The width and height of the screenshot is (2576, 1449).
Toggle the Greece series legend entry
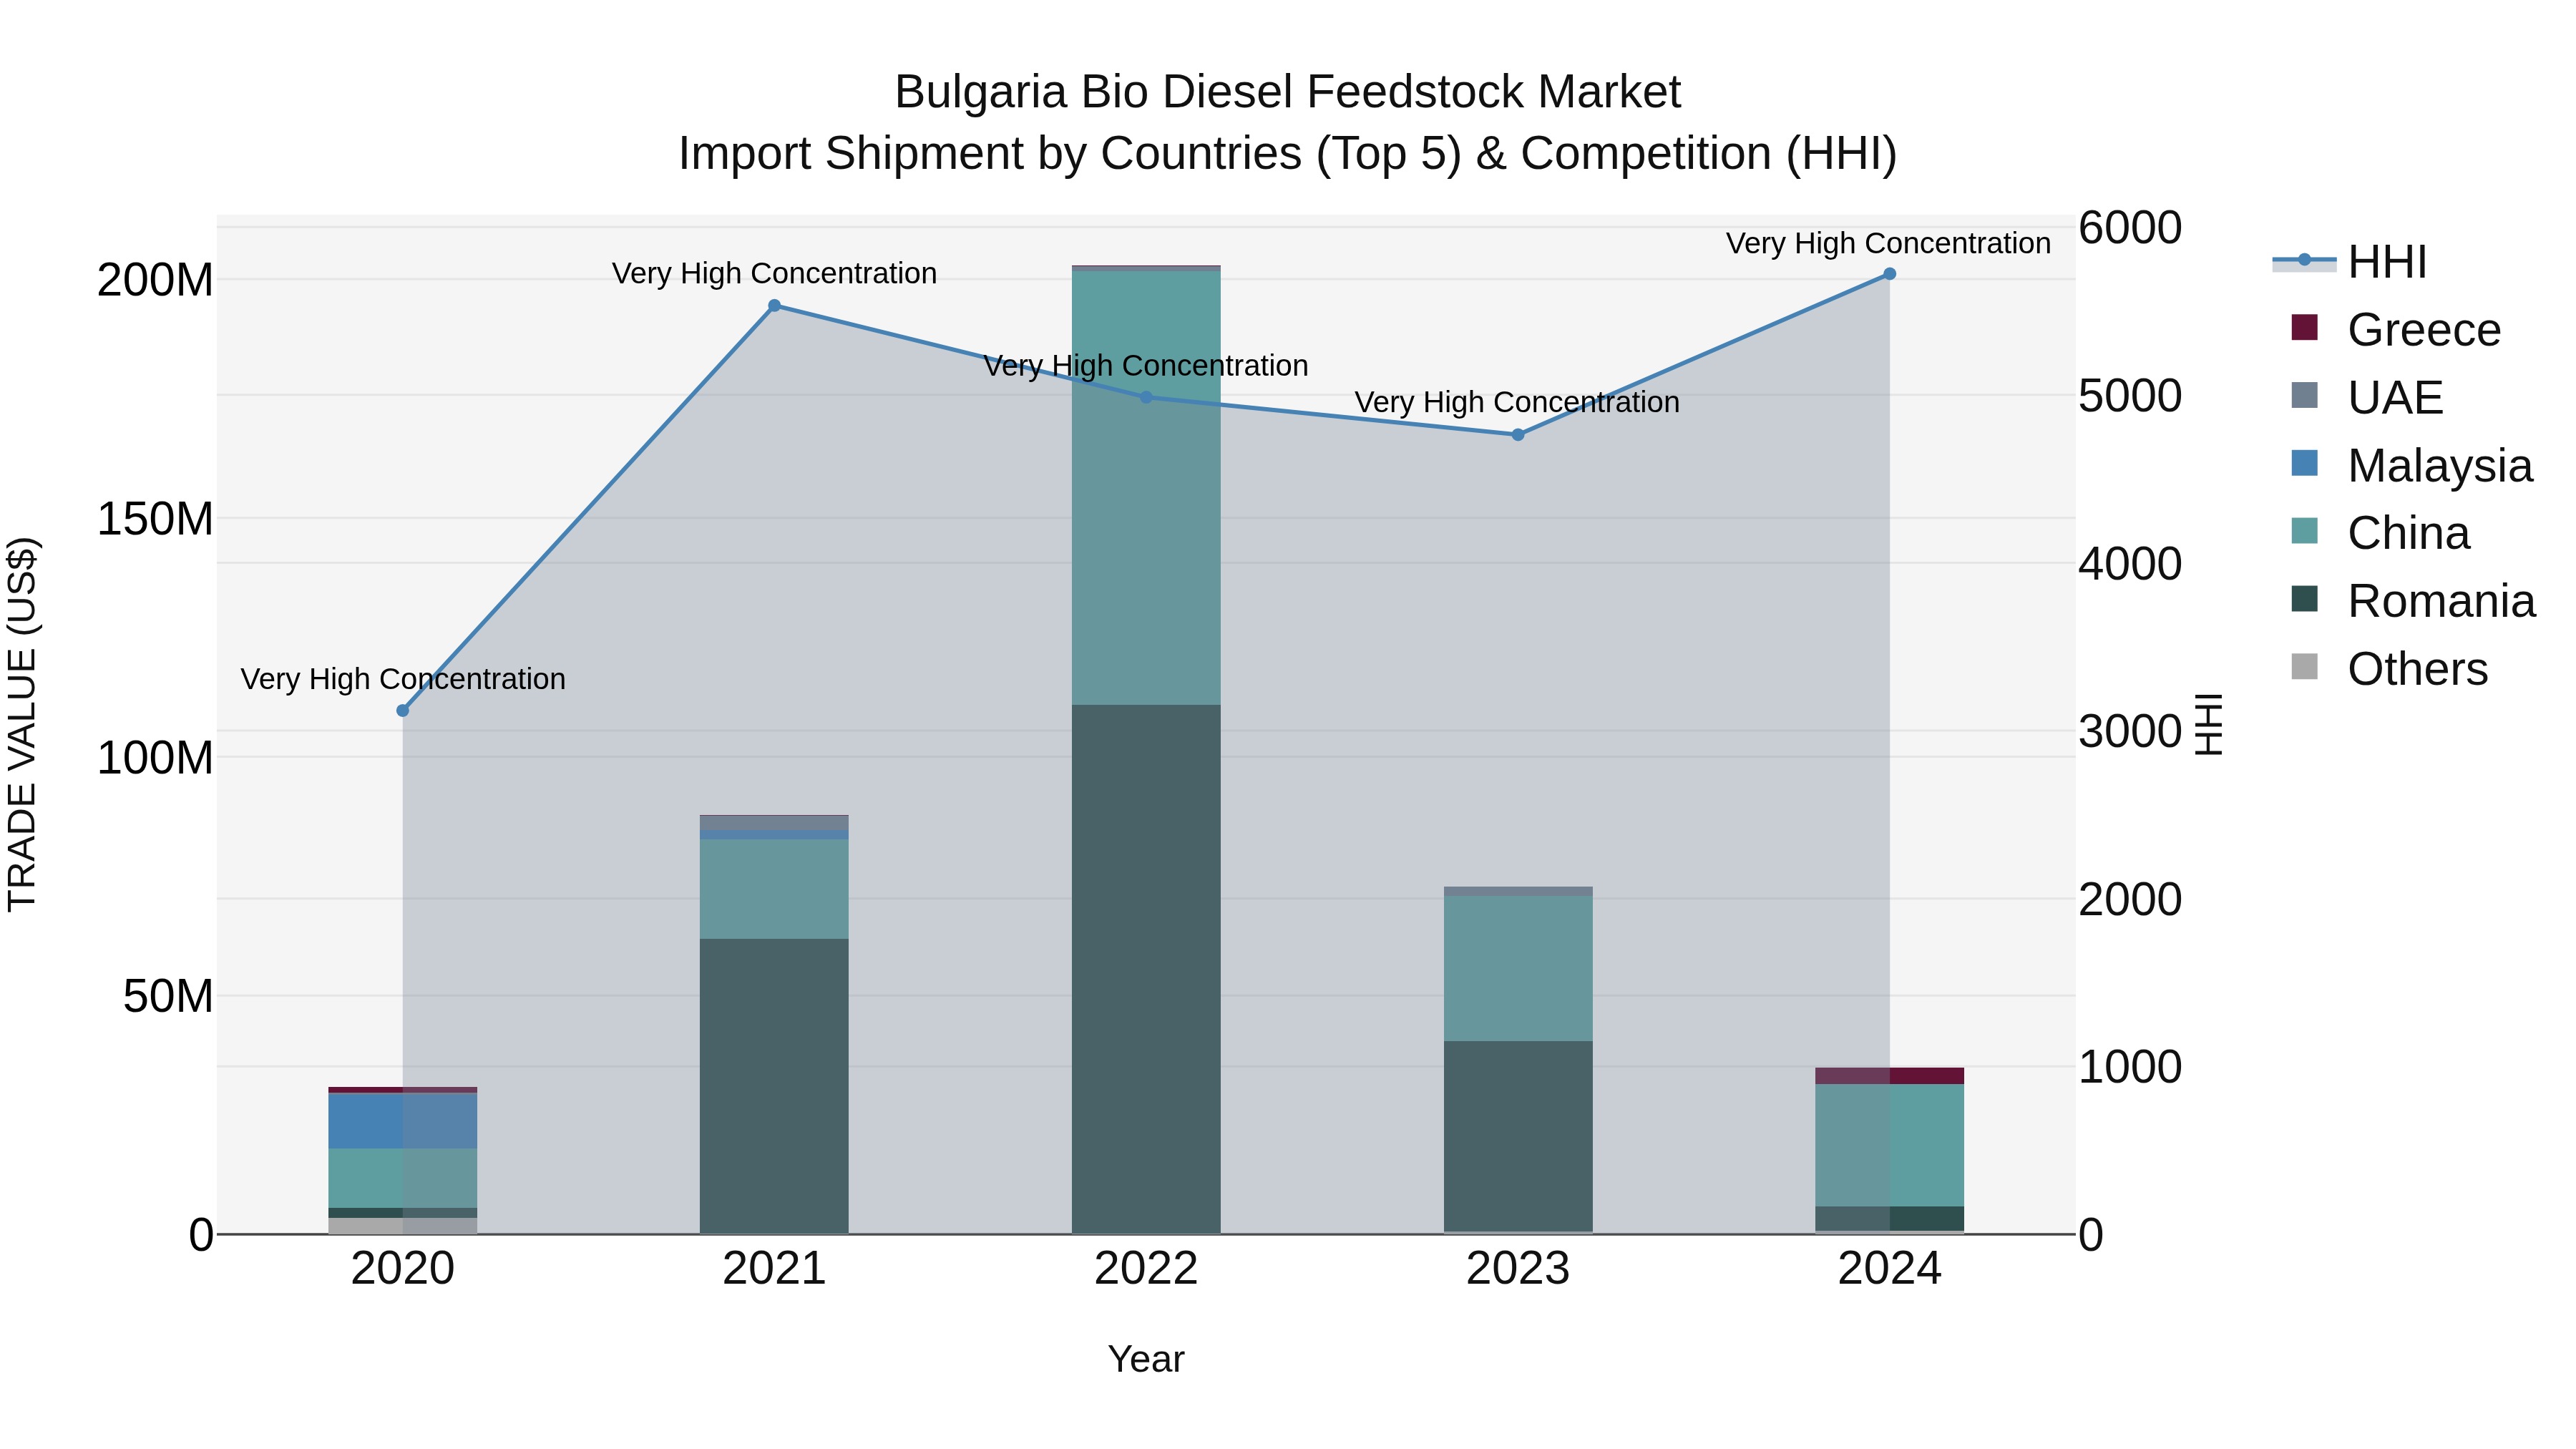pyautogui.click(x=2396, y=329)
